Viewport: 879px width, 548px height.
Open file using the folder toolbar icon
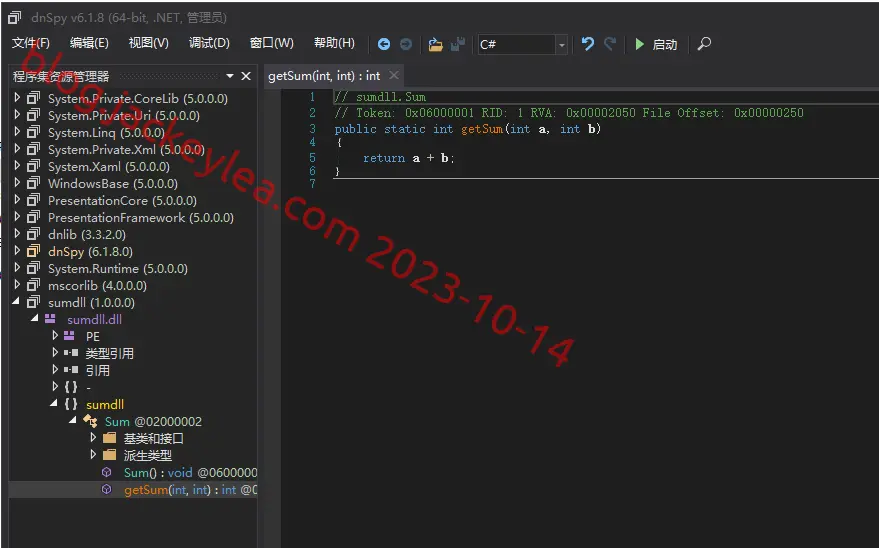[436, 44]
